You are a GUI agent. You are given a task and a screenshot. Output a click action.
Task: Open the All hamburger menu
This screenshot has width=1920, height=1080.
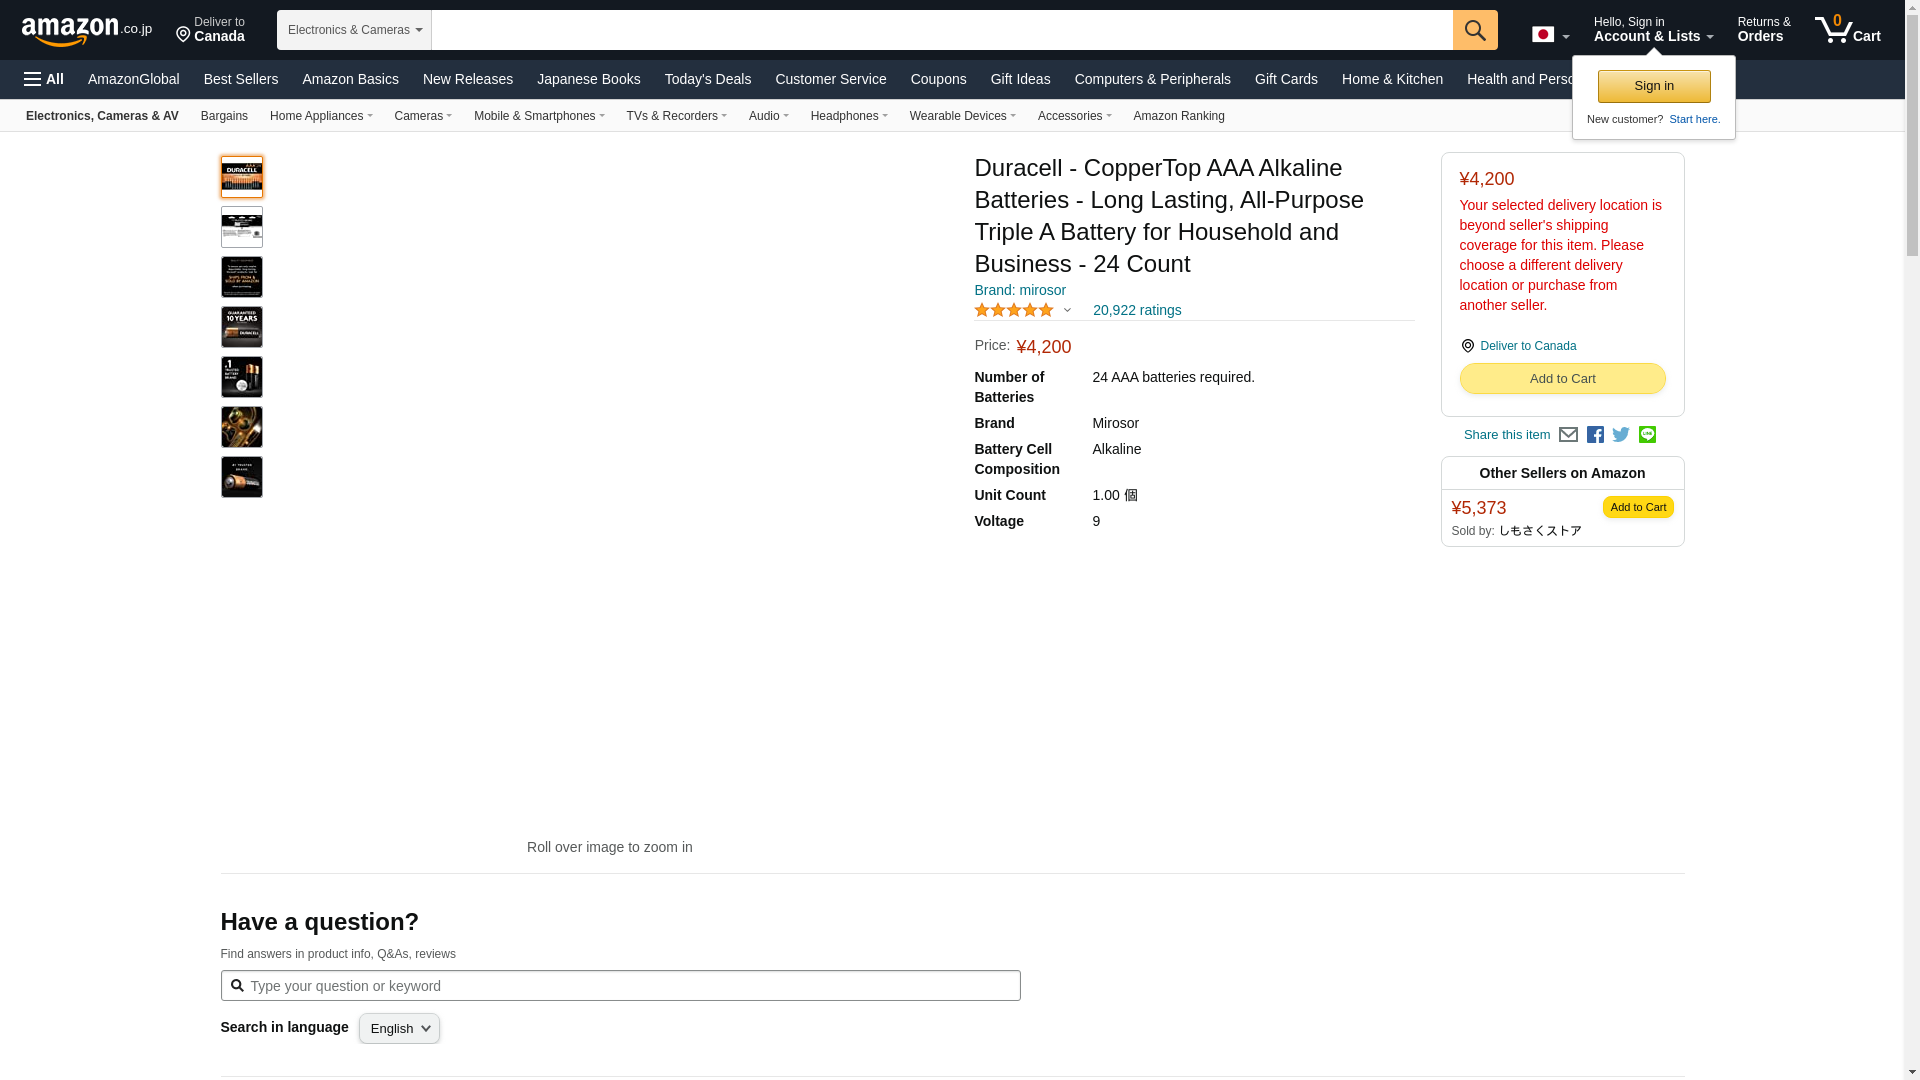click(44, 79)
